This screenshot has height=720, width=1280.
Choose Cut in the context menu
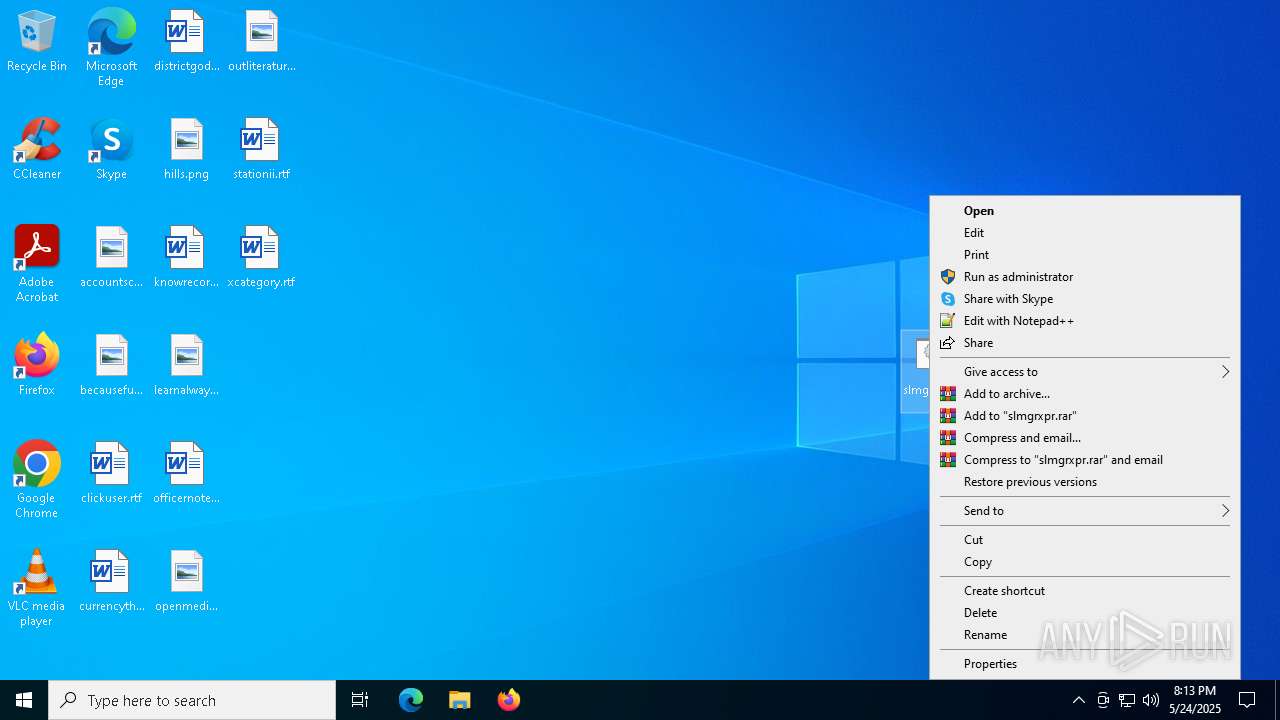[x=1085, y=540]
